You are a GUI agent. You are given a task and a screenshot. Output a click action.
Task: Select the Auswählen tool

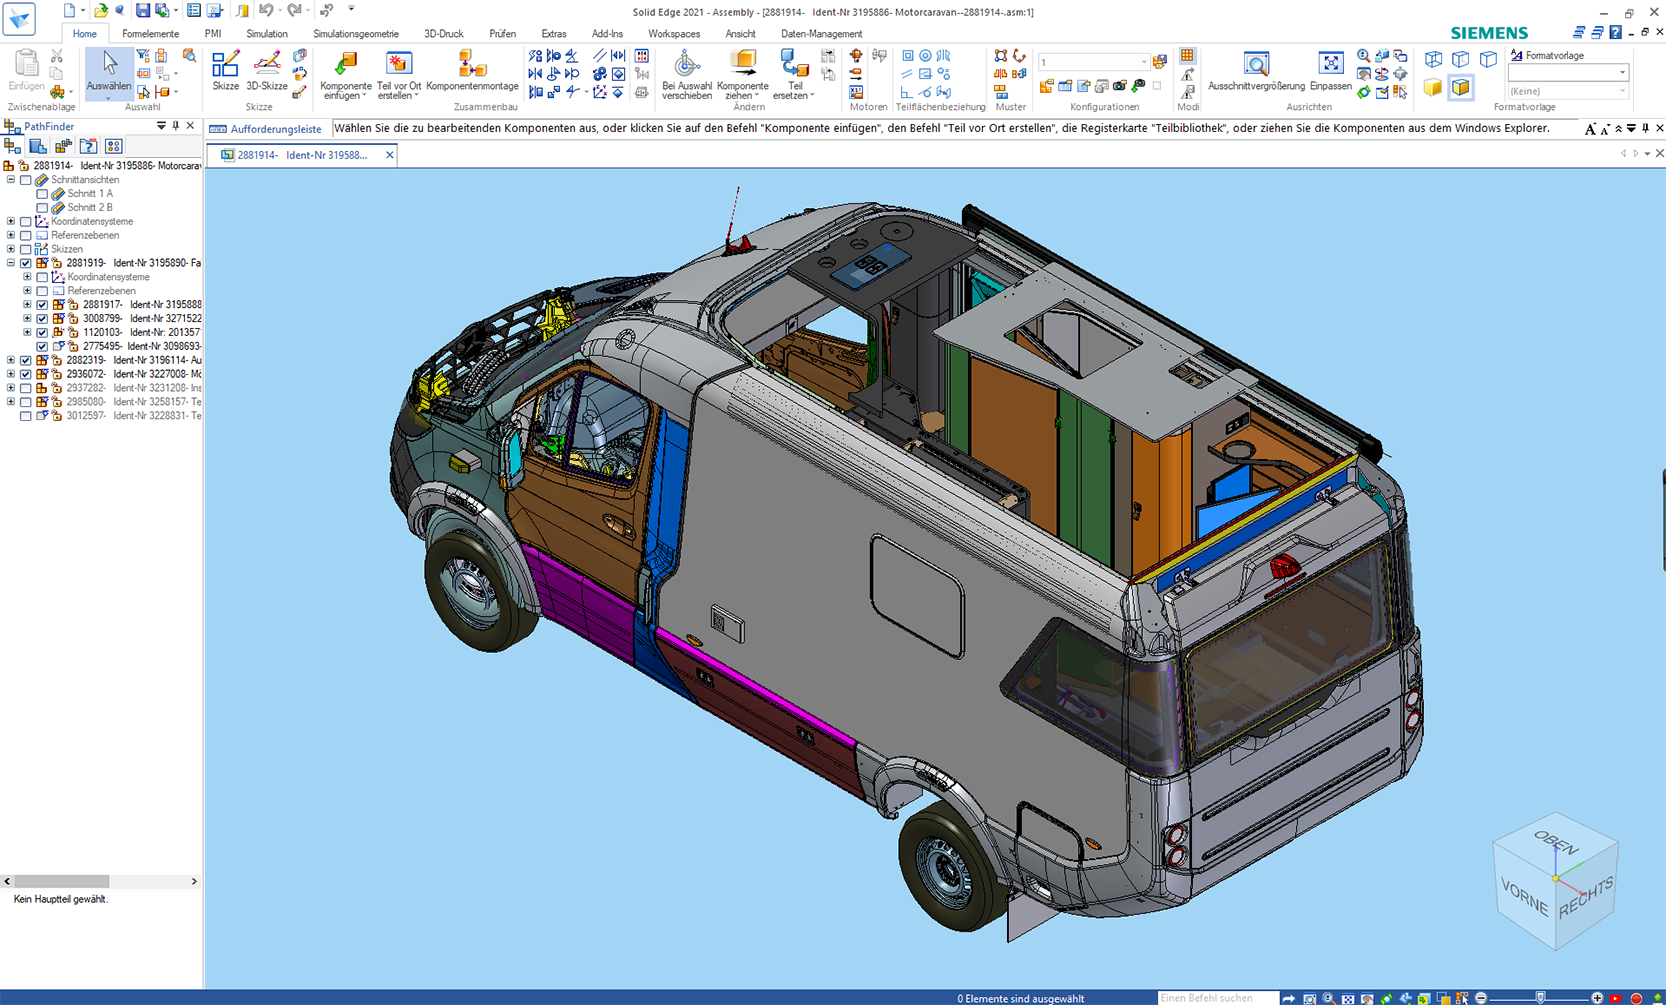coord(109,73)
